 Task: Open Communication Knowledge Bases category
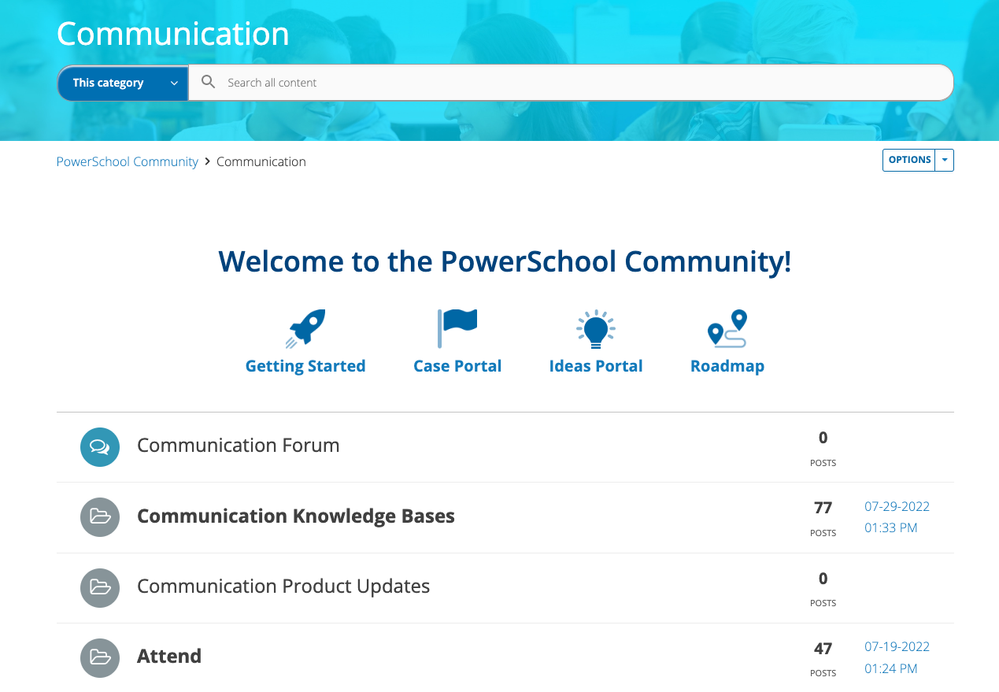coord(296,516)
